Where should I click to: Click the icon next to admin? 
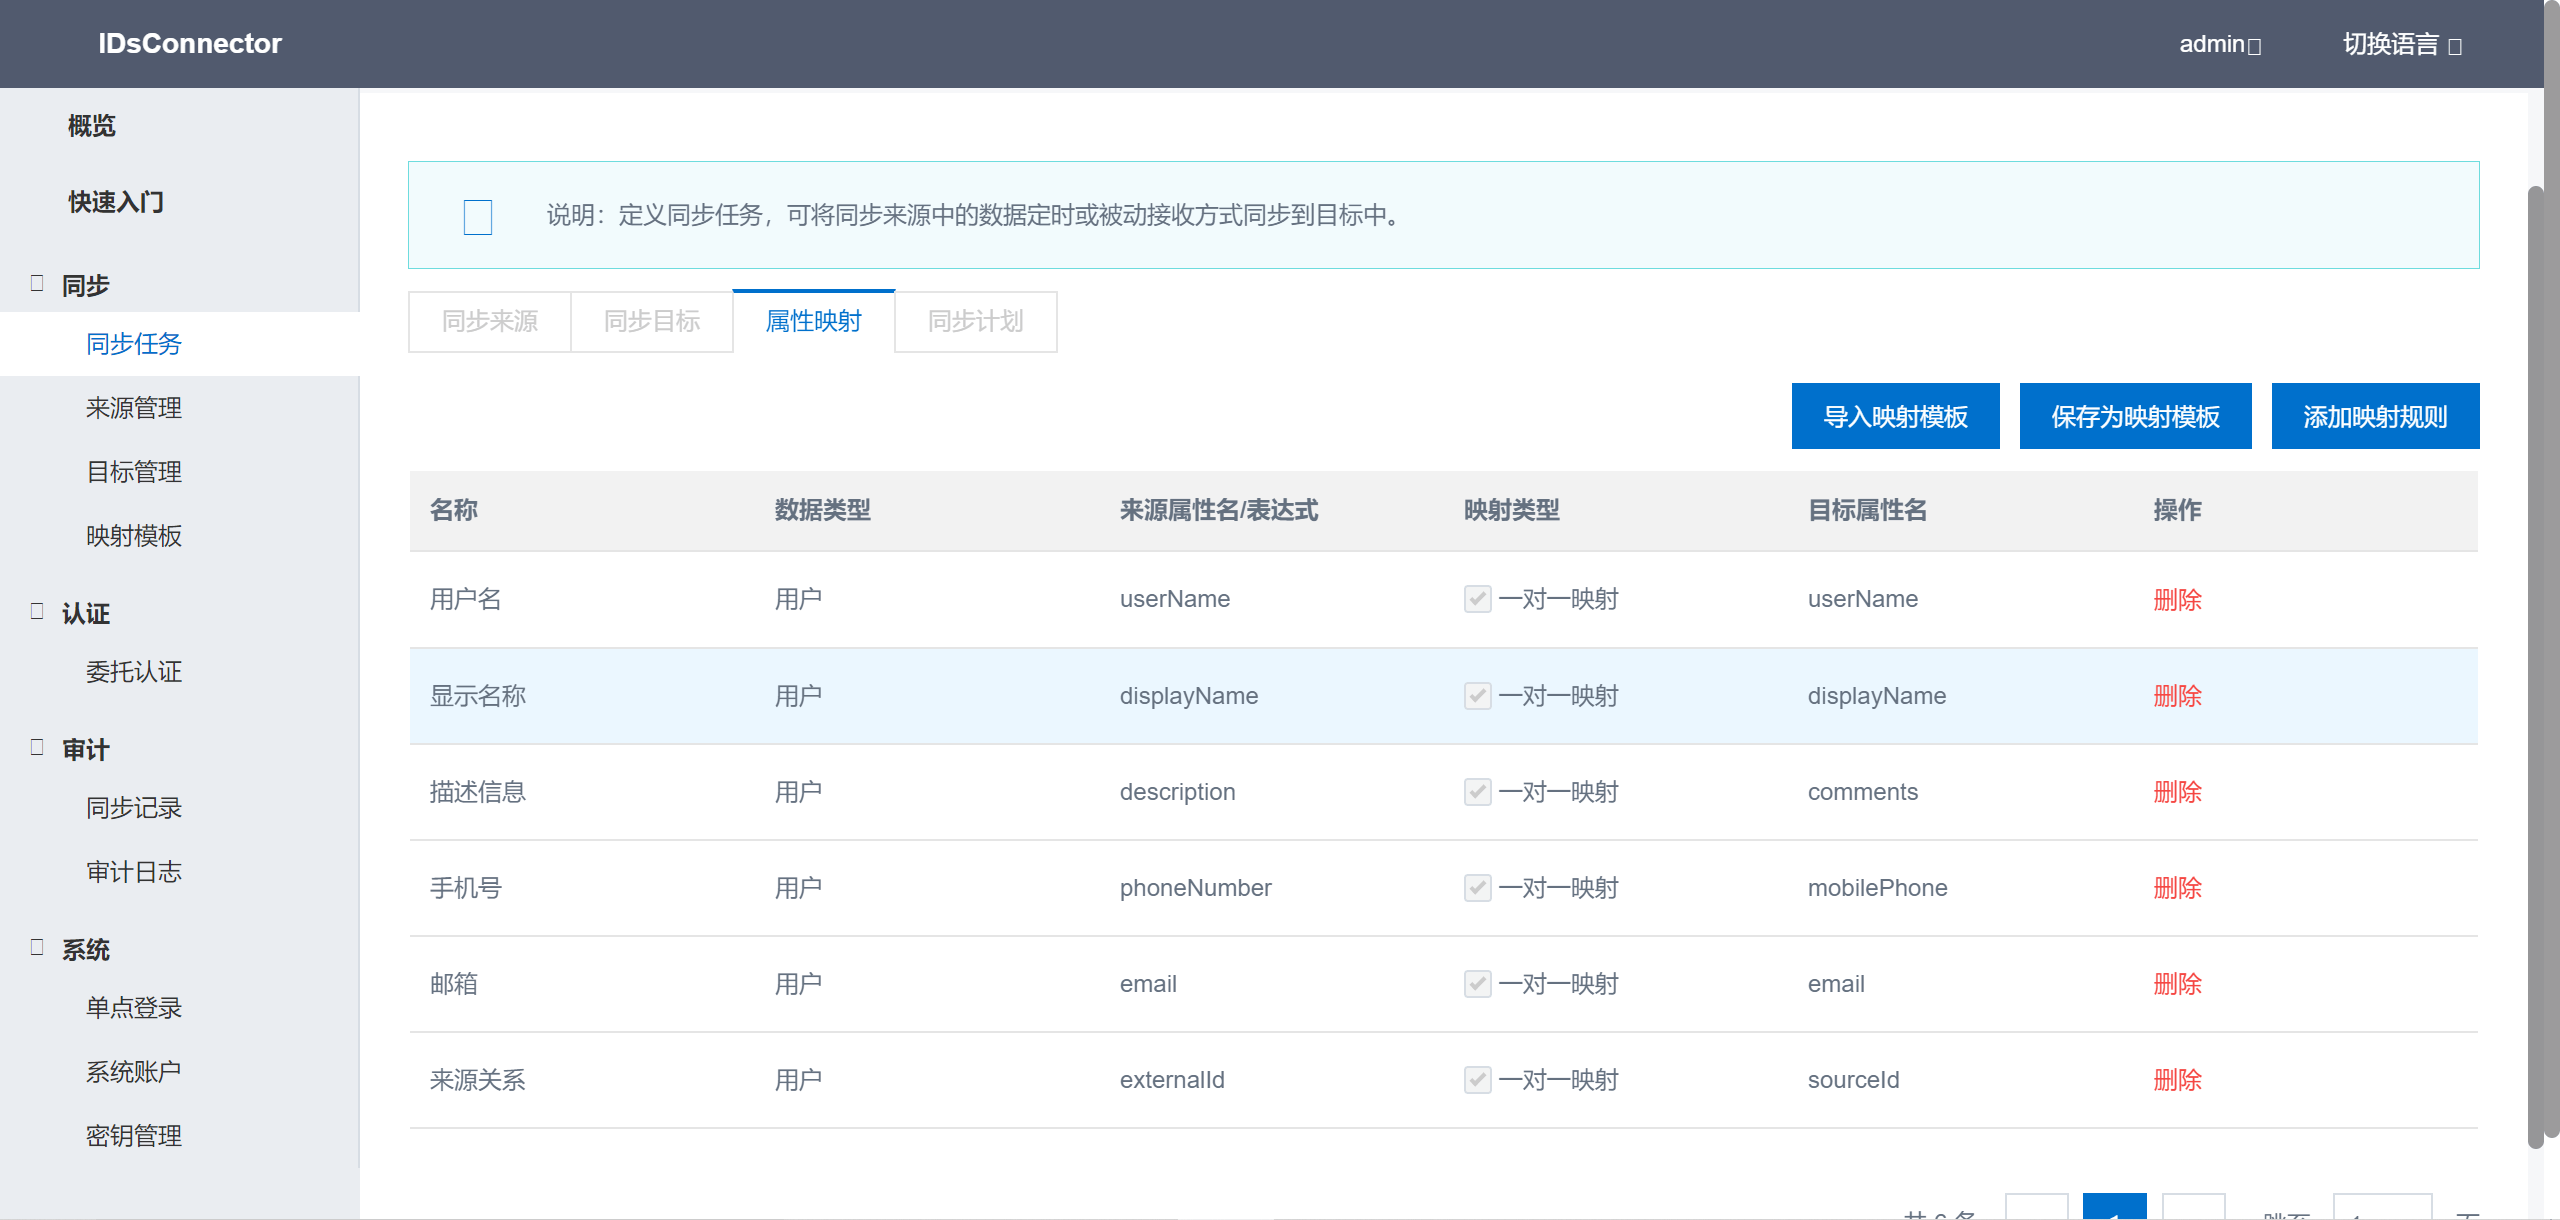pos(2254,47)
